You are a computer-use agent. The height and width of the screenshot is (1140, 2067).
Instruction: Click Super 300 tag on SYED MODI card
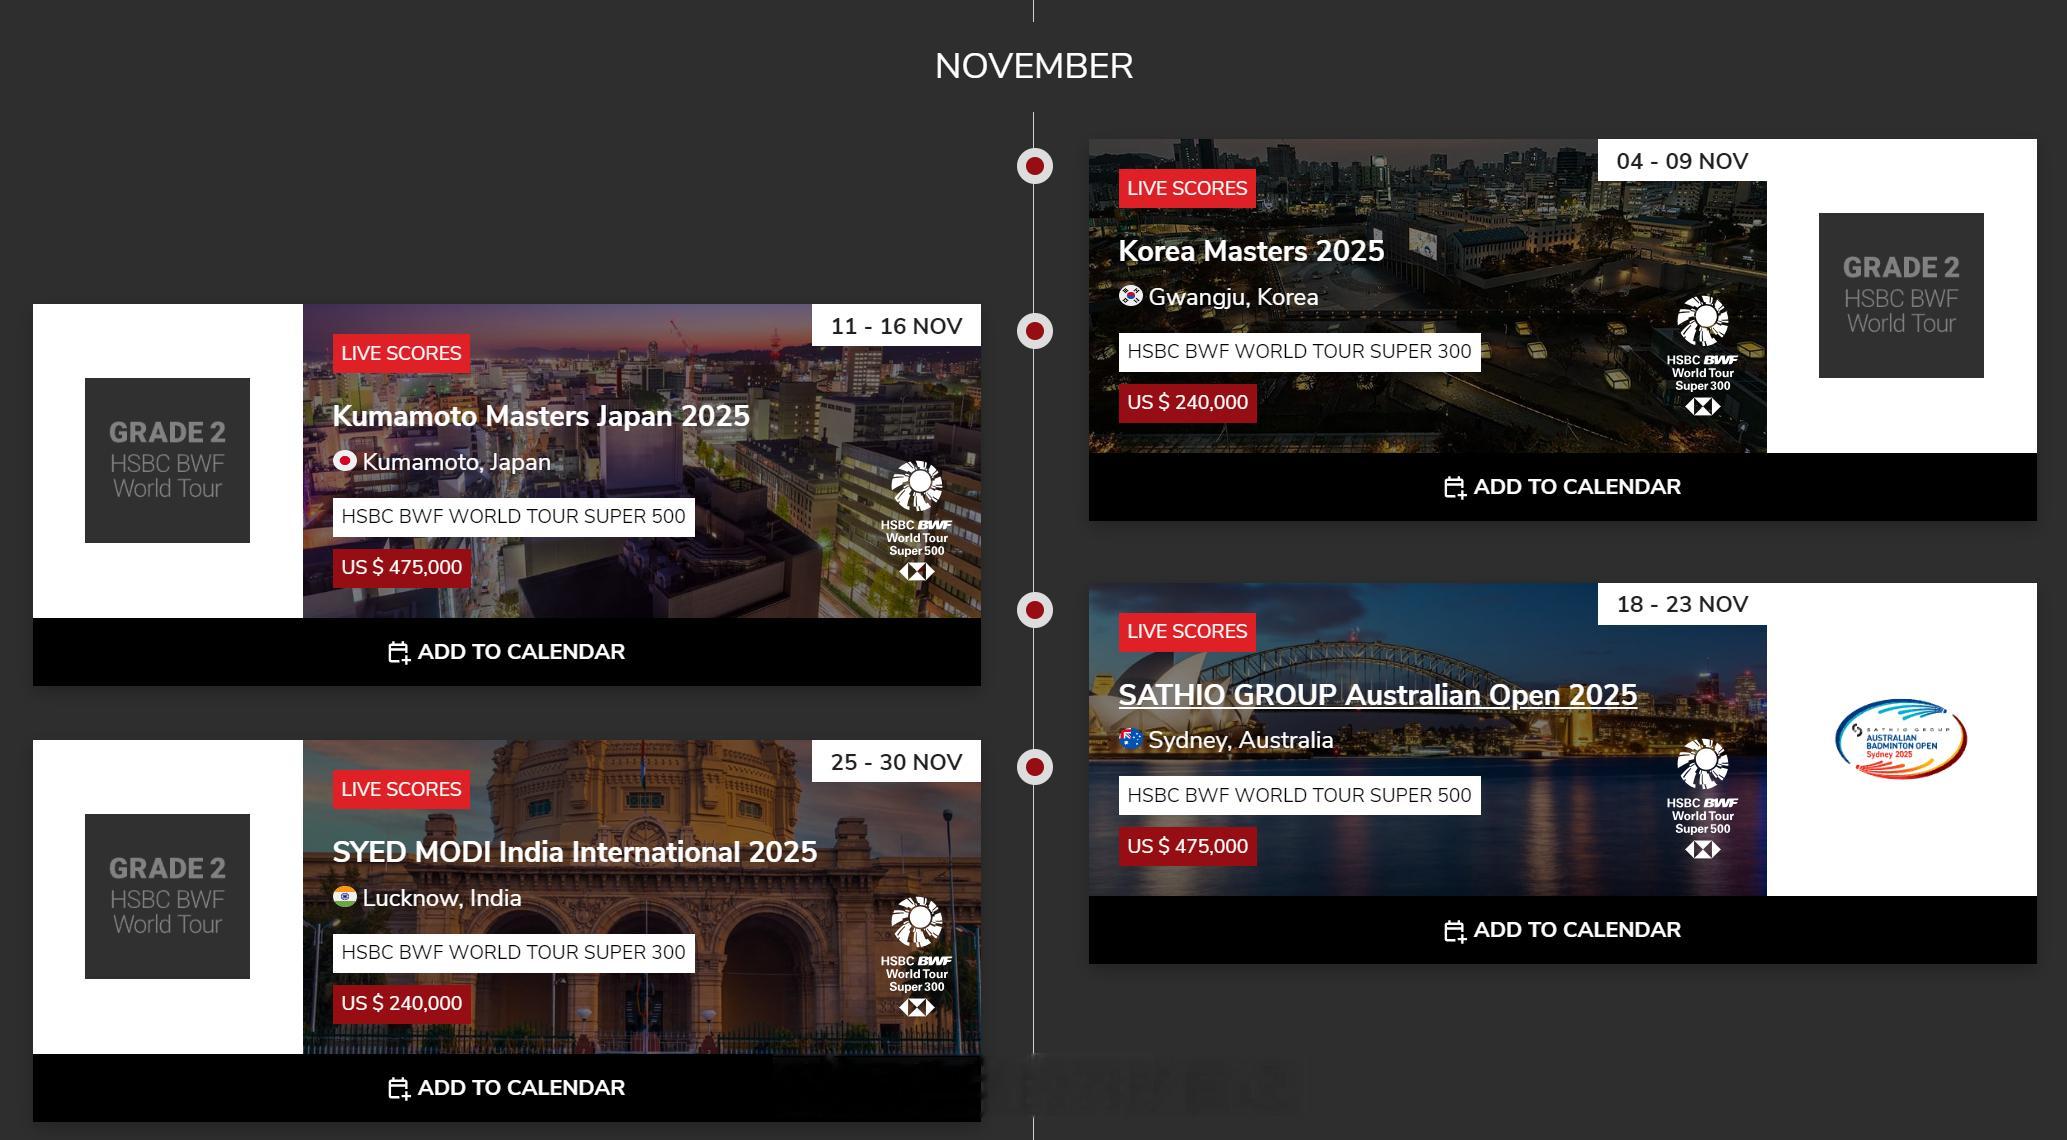[x=513, y=953]
